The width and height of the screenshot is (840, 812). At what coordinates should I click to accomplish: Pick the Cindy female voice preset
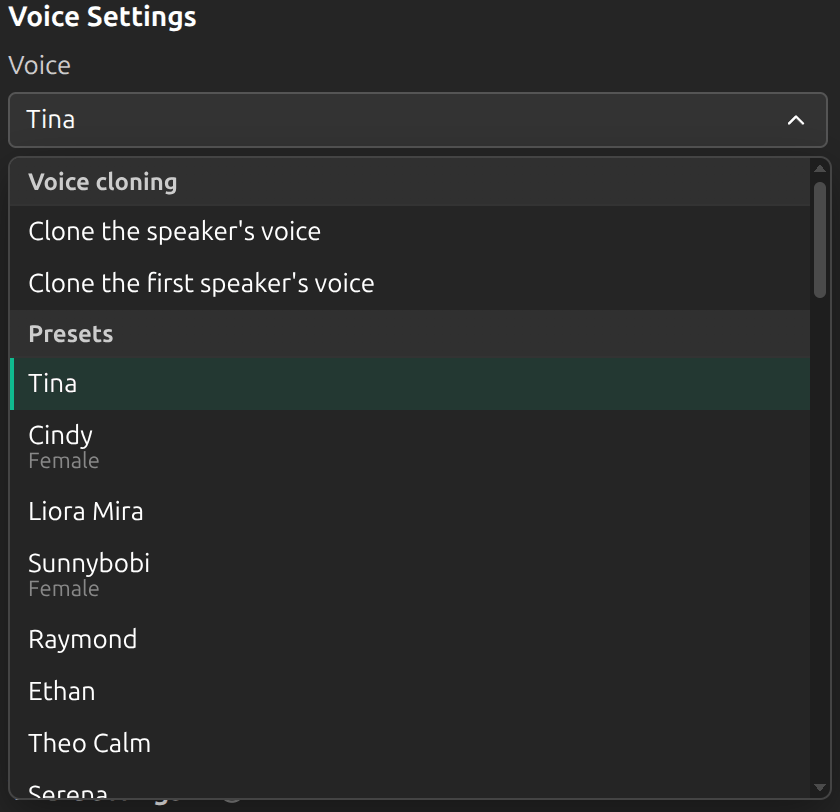(410, 447)
